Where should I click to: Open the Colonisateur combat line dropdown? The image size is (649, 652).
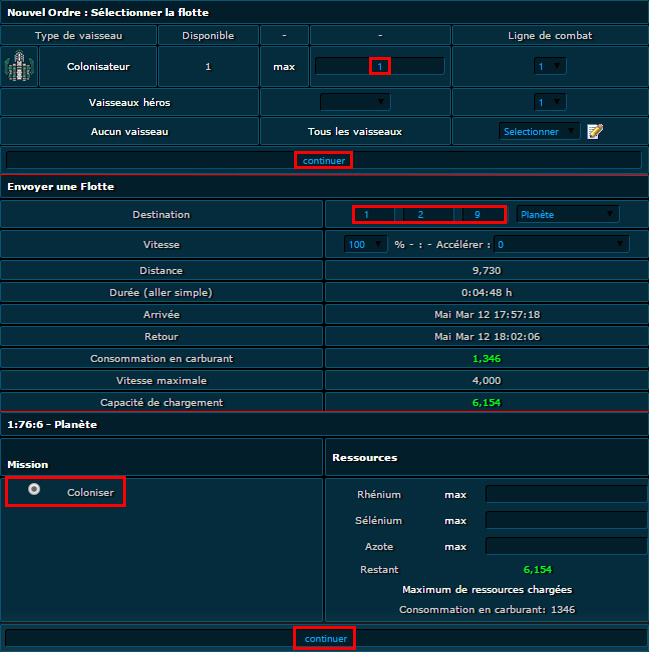pyautogui.click(x=550, y=66)
